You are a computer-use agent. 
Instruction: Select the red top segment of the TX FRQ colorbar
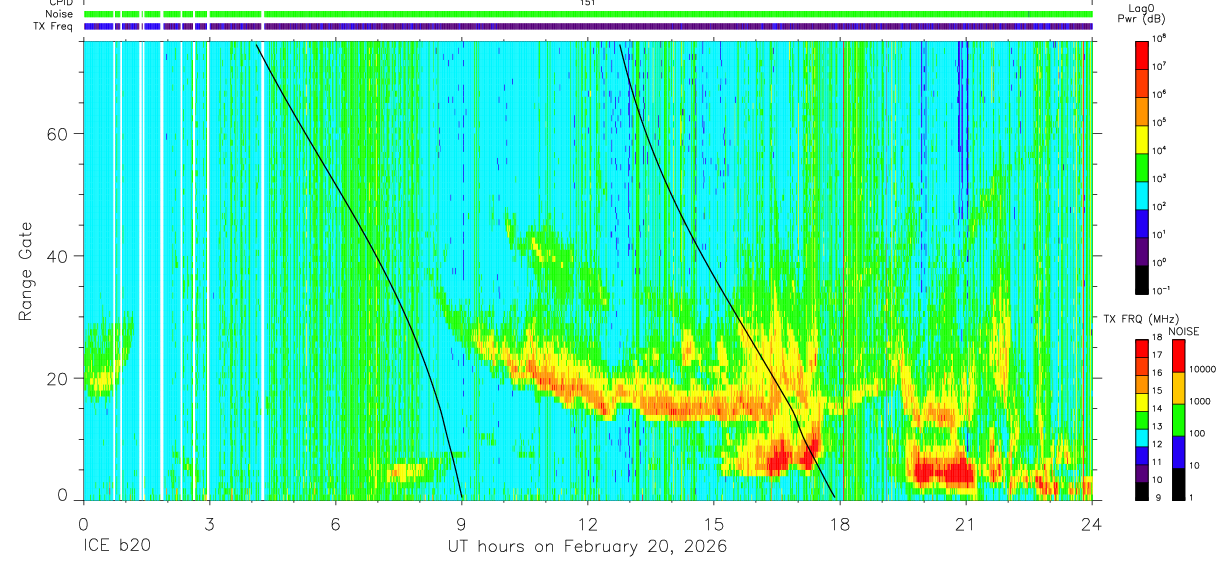(1141, 349)
